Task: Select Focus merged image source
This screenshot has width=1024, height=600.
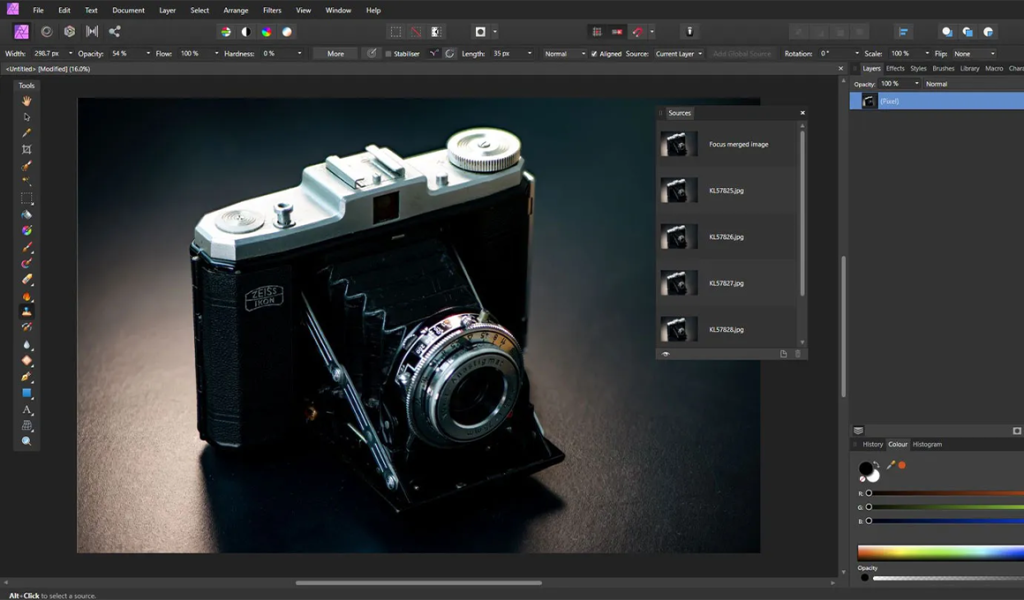Action: pos(727,144)
